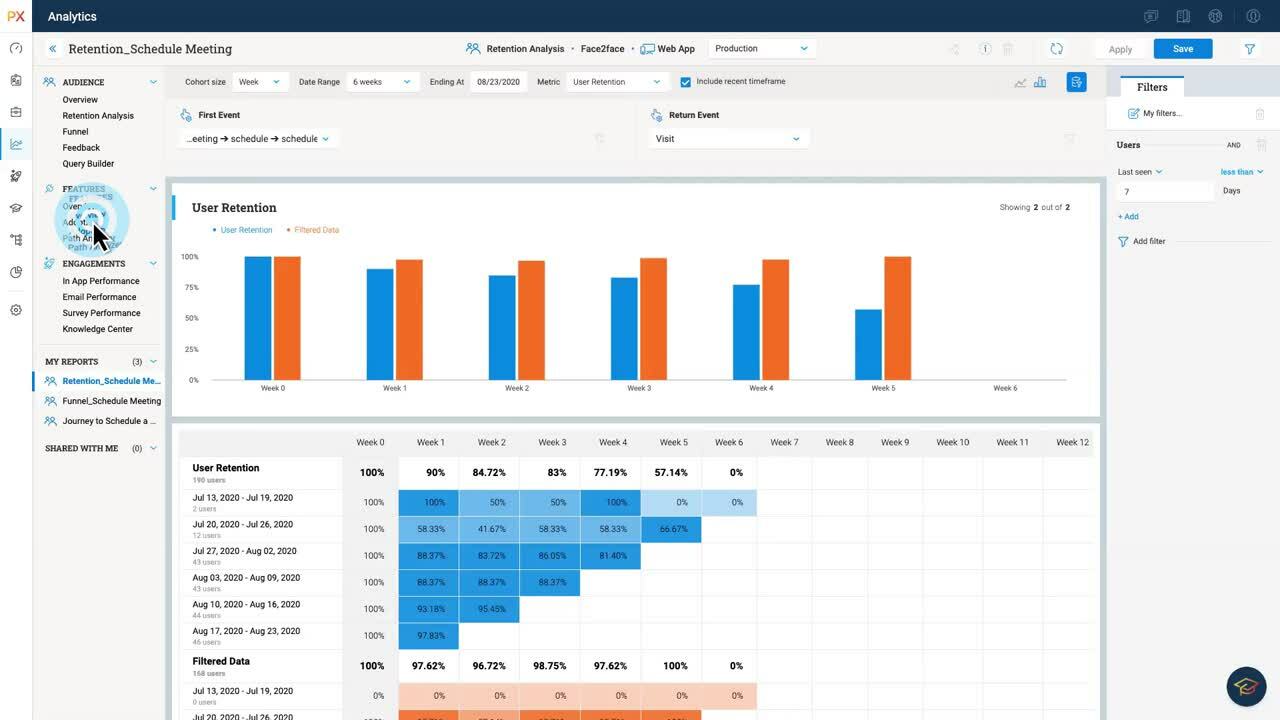Open Journey to Schedule report

[x=109, y=421]
